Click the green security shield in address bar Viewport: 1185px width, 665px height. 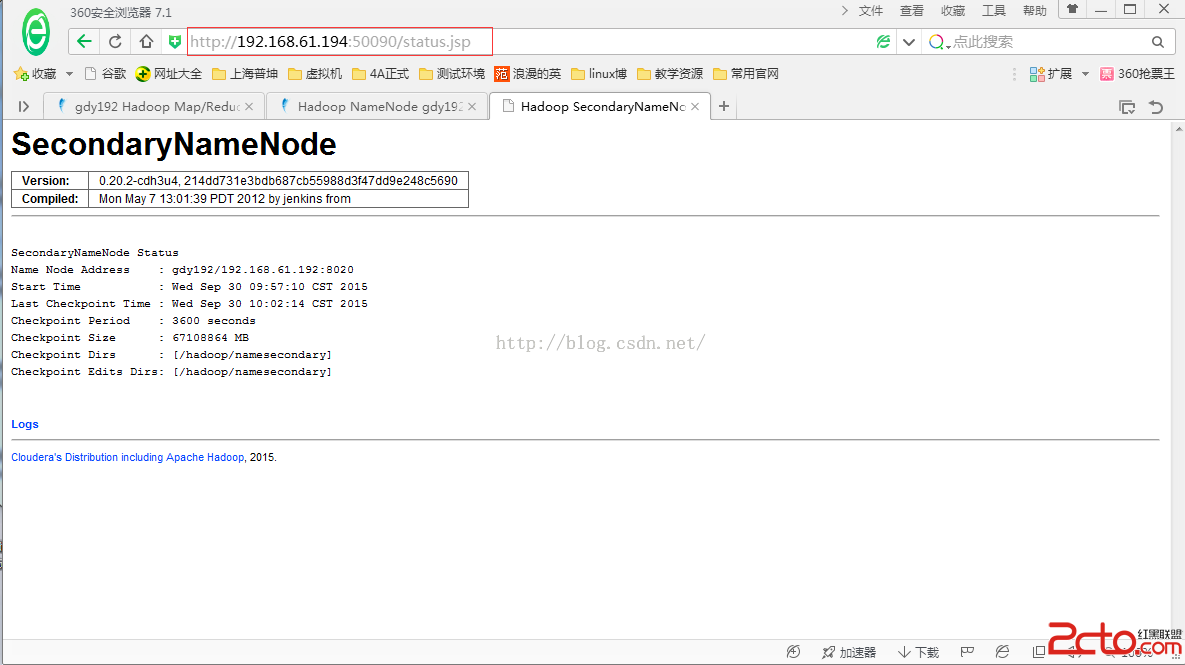tap(175, 42)
